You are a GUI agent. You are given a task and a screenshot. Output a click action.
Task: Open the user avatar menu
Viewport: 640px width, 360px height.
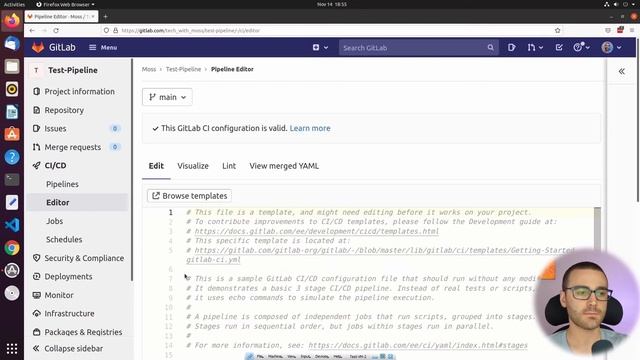(611, 47)
